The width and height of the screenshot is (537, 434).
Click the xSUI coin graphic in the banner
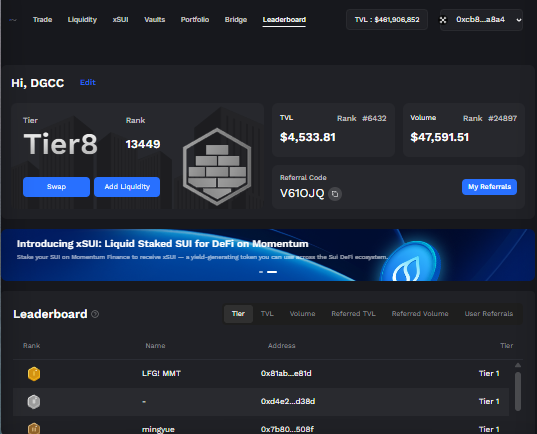tap(411, 261)
